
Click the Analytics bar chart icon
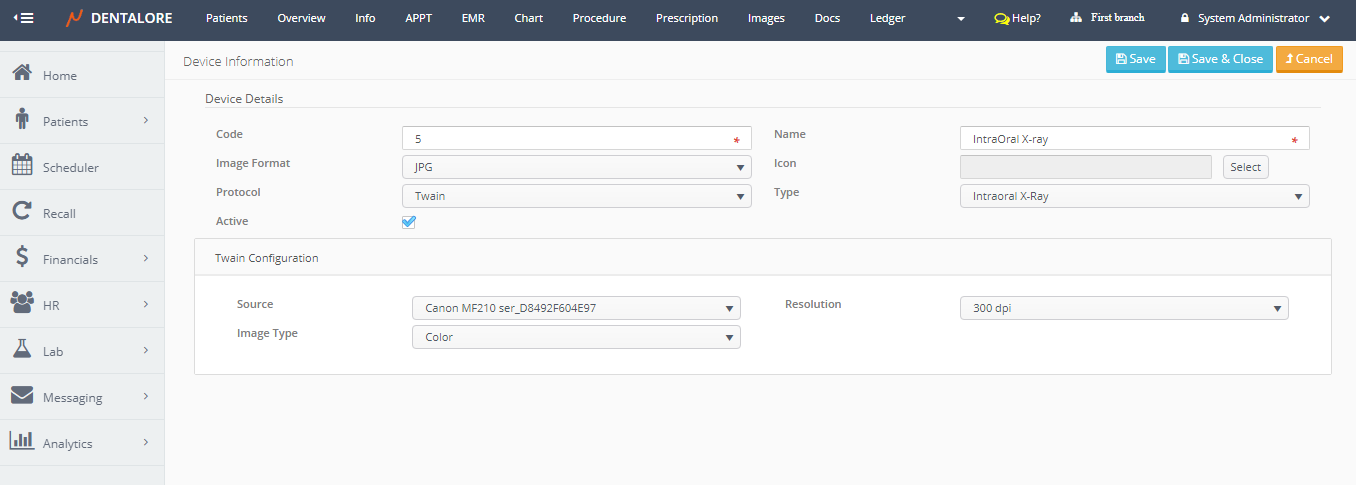(x=22, y=442)
